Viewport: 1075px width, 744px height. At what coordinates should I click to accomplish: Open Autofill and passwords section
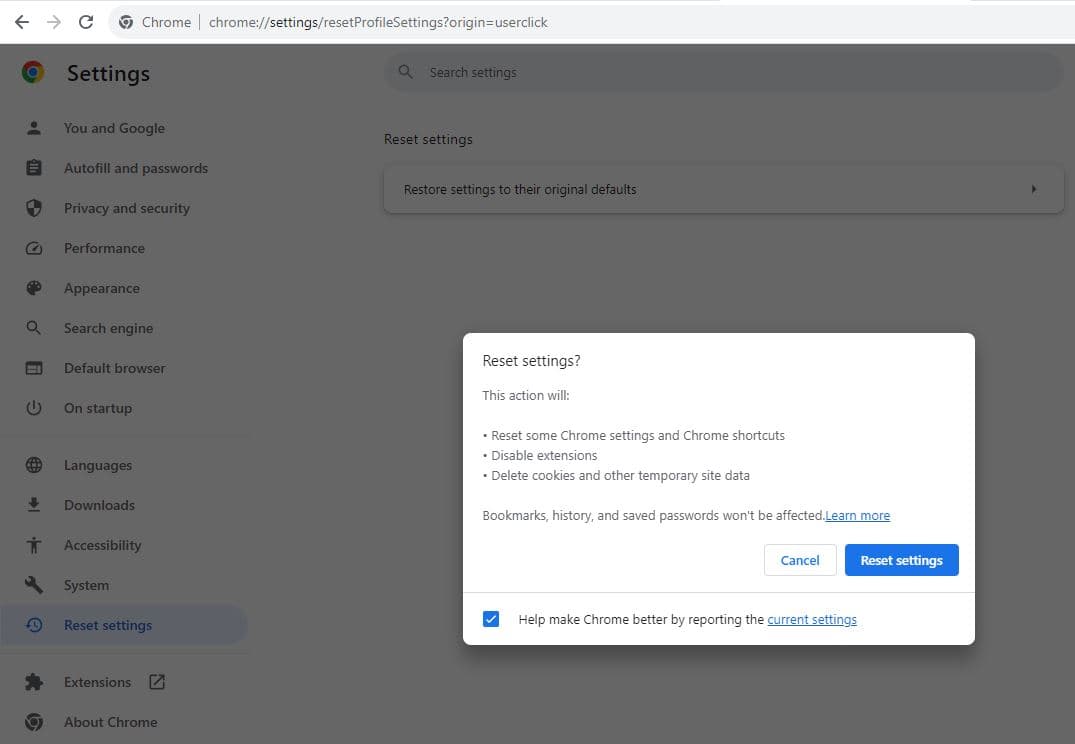click(x=135, y=168)
